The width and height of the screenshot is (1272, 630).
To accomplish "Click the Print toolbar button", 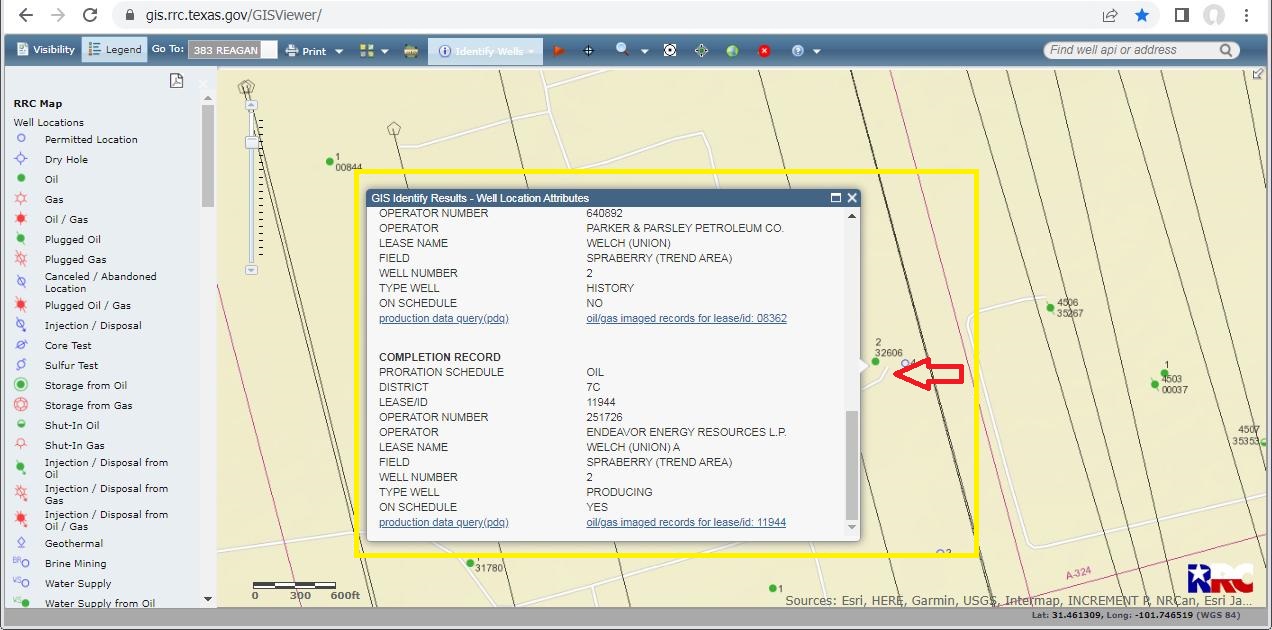I will [306, 51].
